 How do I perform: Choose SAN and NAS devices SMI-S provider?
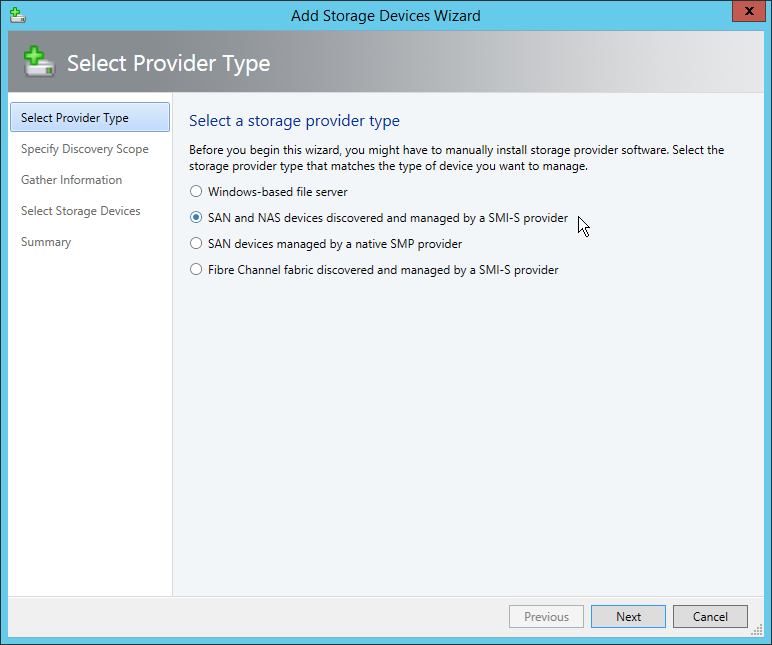[x=197, y=217]
